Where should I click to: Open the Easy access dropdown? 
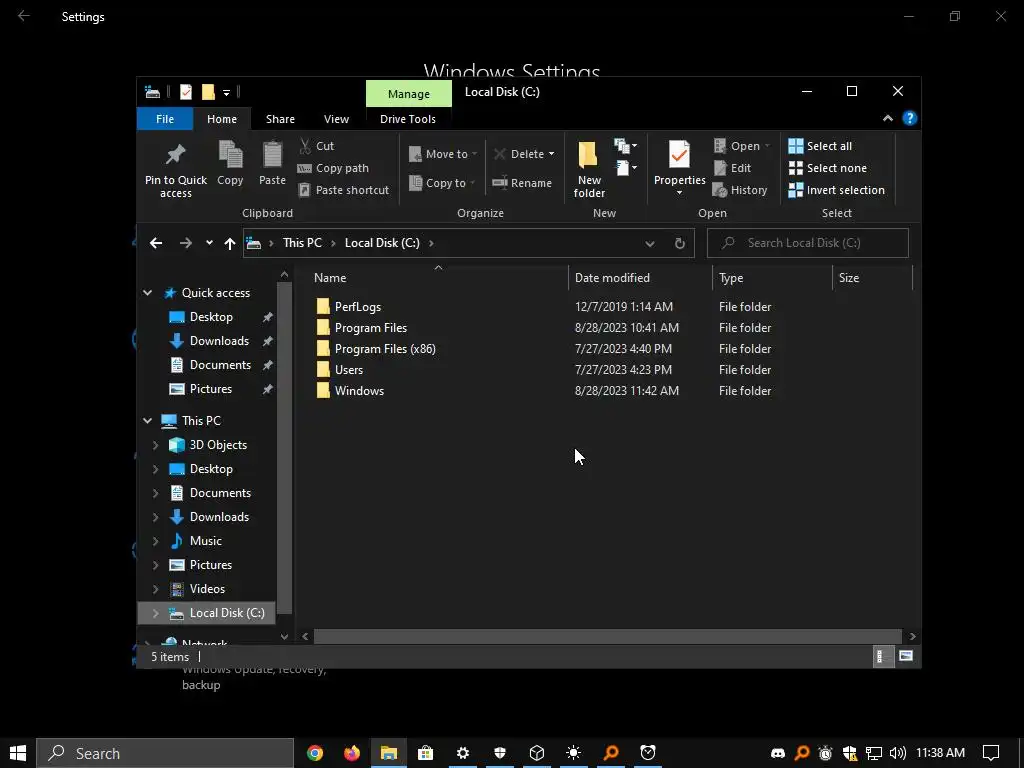(x=627, y=168)
